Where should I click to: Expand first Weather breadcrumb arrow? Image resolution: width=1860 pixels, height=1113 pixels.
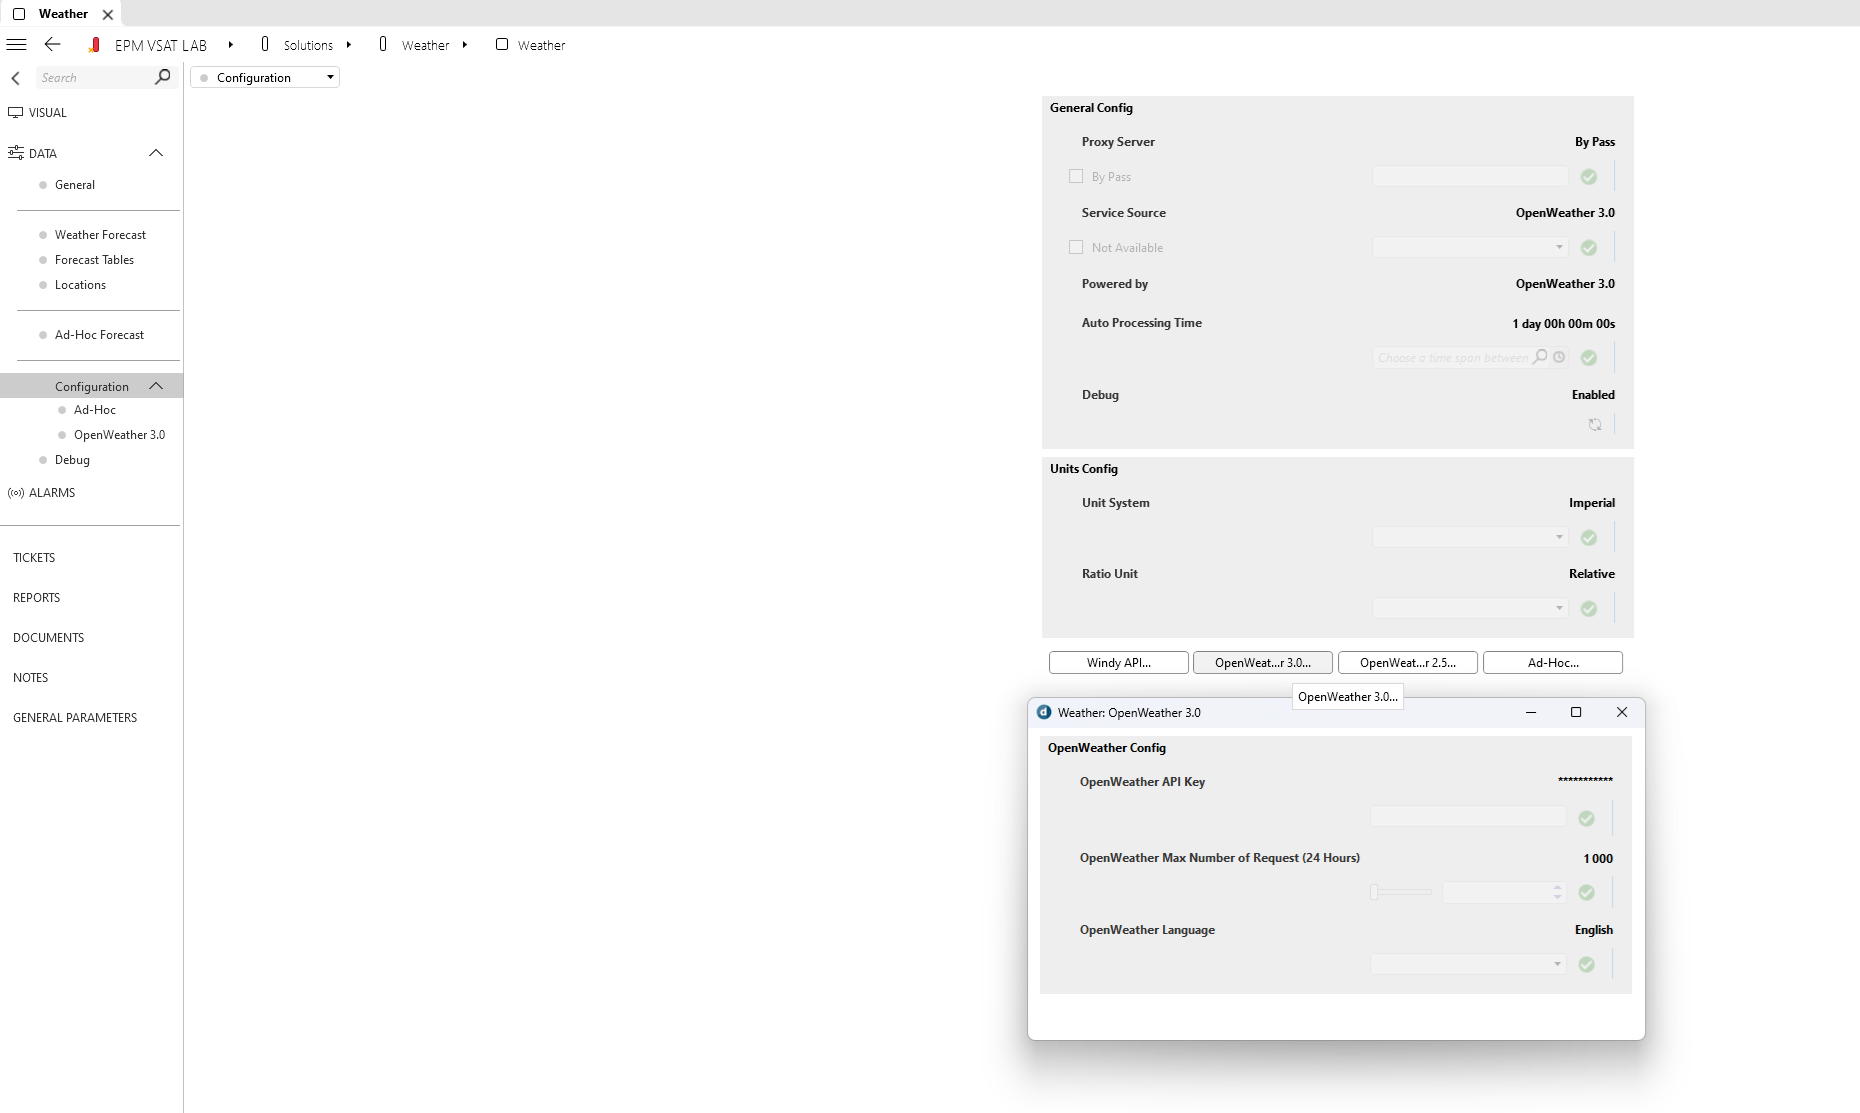click(465, 45)
